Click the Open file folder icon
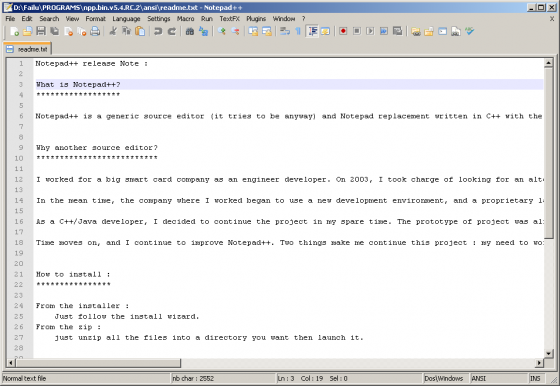560x386 pixels. 28,31
